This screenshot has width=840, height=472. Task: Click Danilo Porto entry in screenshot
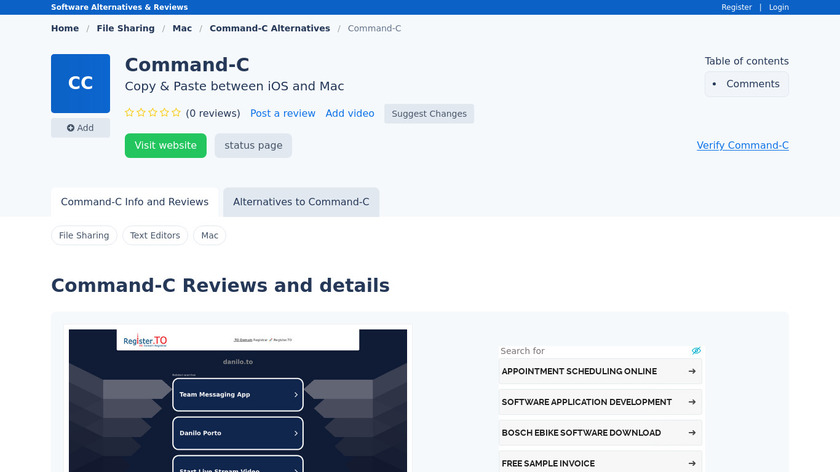(238, 433)
